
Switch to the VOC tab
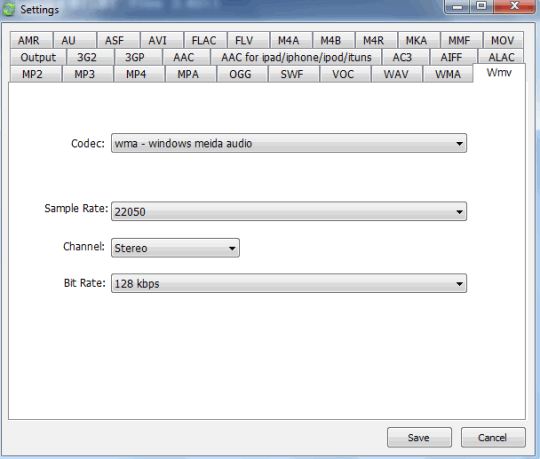[x=345, y=74]
